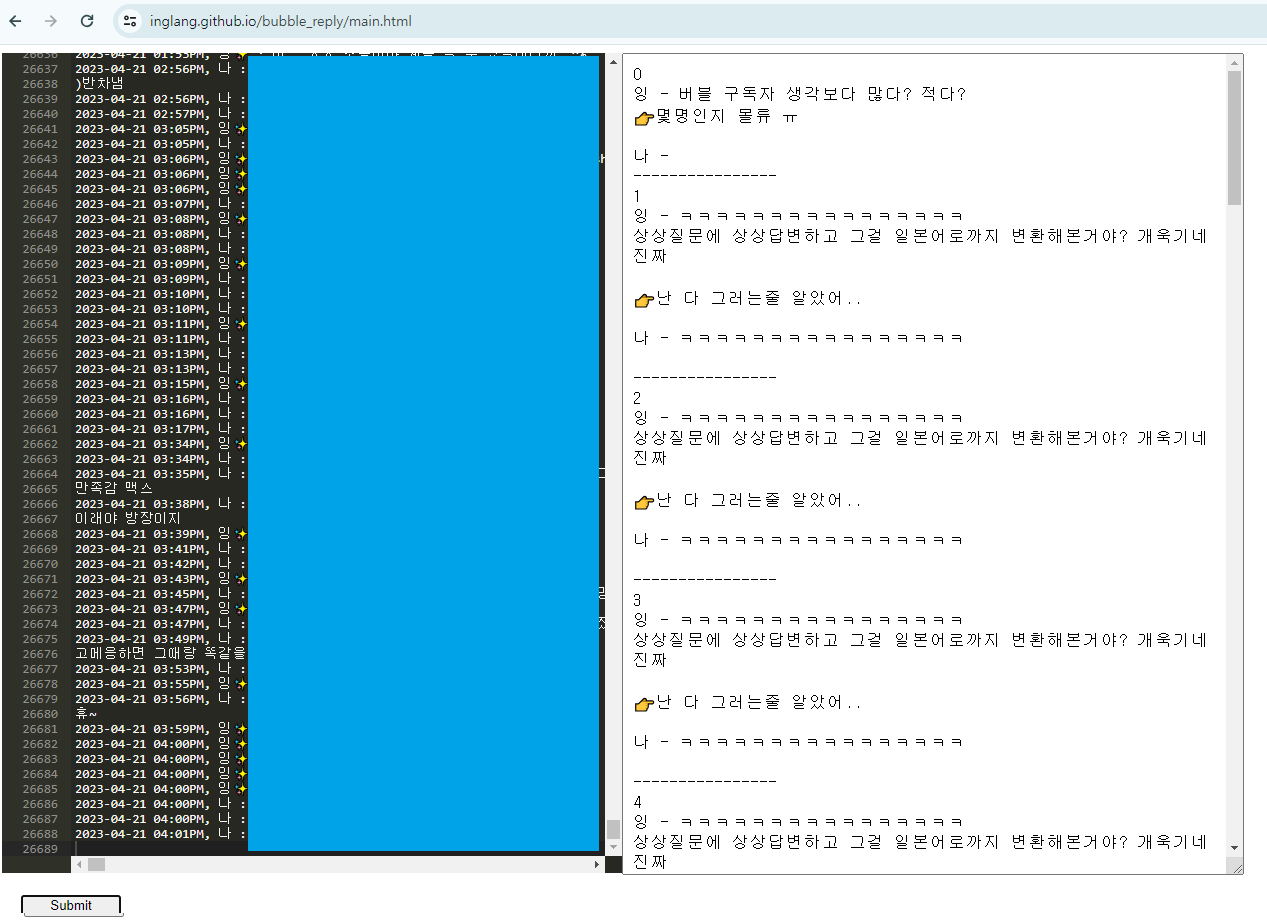Click the result textarea scrollbar down arrow
1267x924 pixels.
click(x=1234, y=847)
